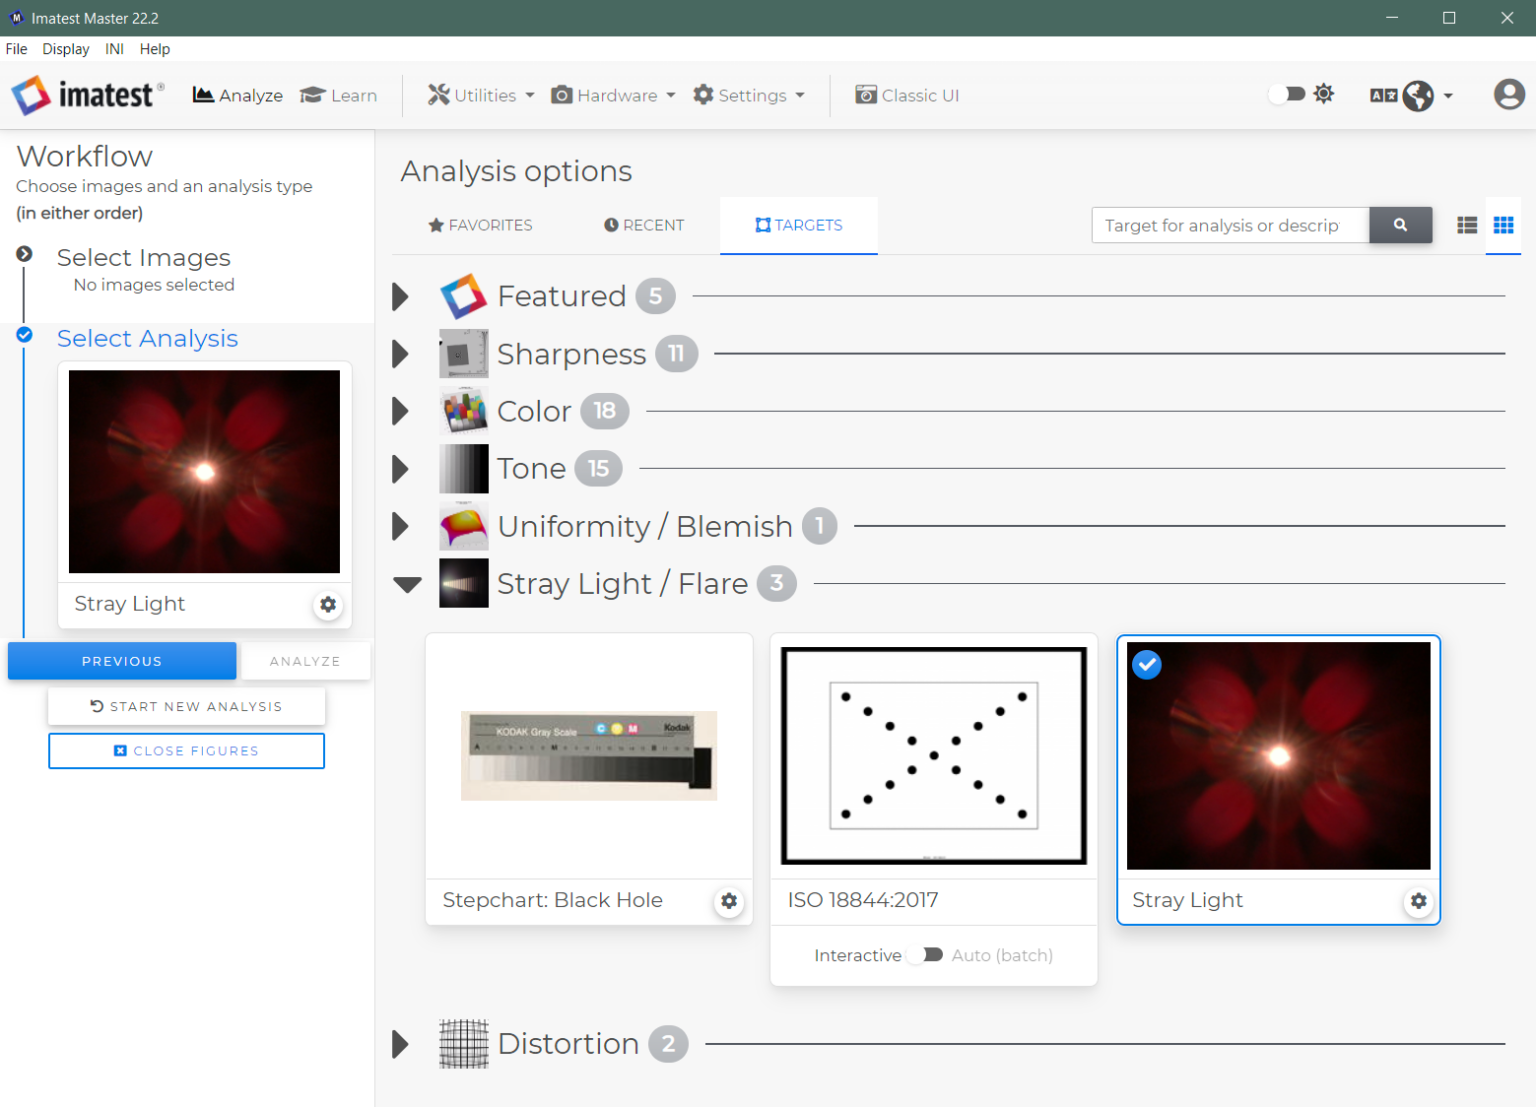Switch ISO 18844:2017 to Auto batch mode
Image resolution: width=1536 pixels, height=1107 pixels.
(x=924, y=954)
